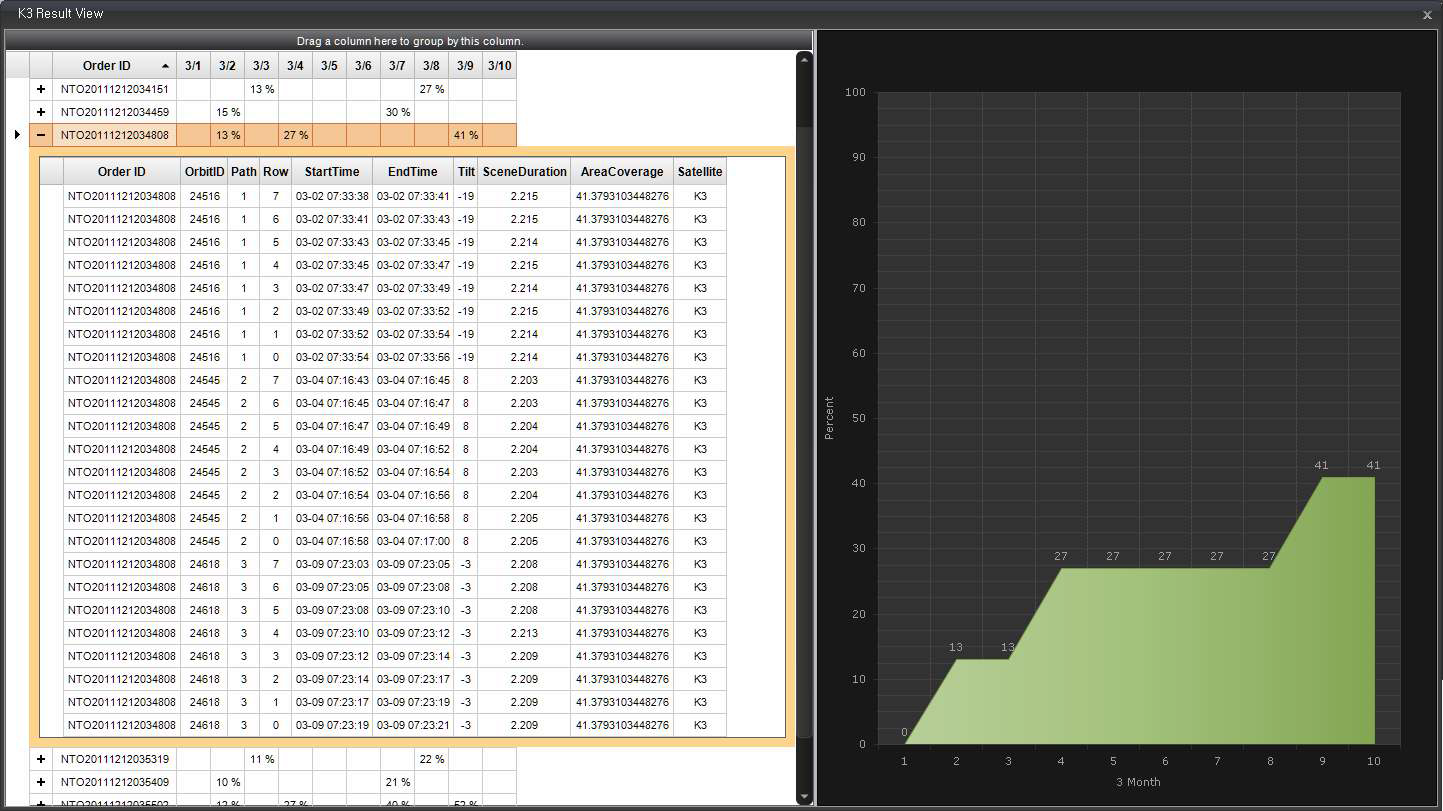Sort detail table by Row header
Screen dimensions: 1443x811
point(276,172)
